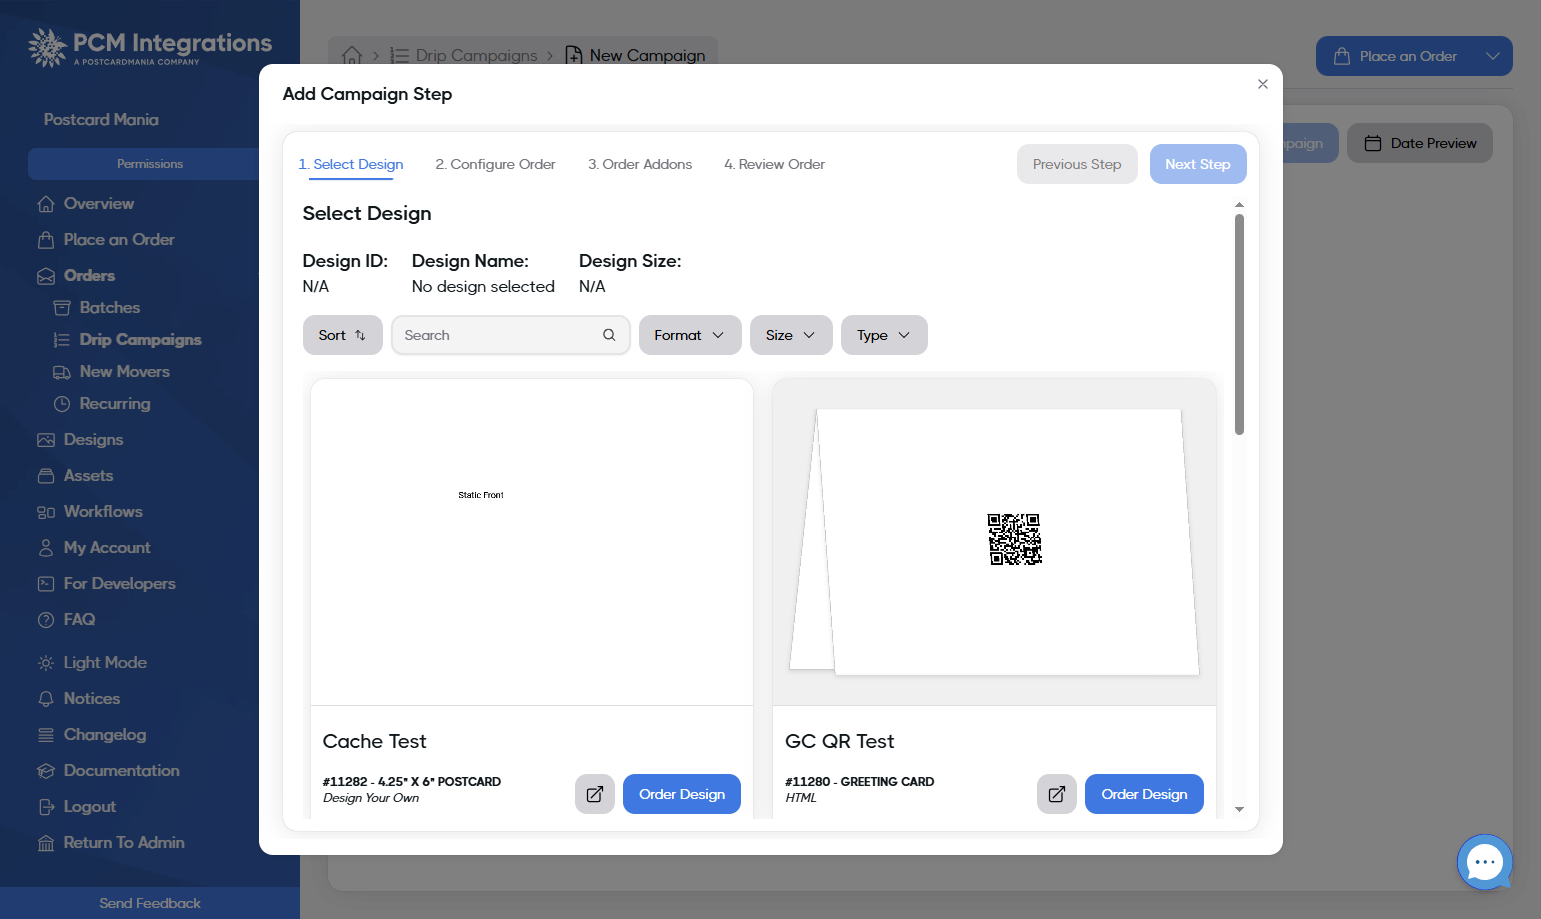Viewport: 1541px width, 919px height.
Task: Open For Developers terminal icon
Action: click(x=46, y=583)
